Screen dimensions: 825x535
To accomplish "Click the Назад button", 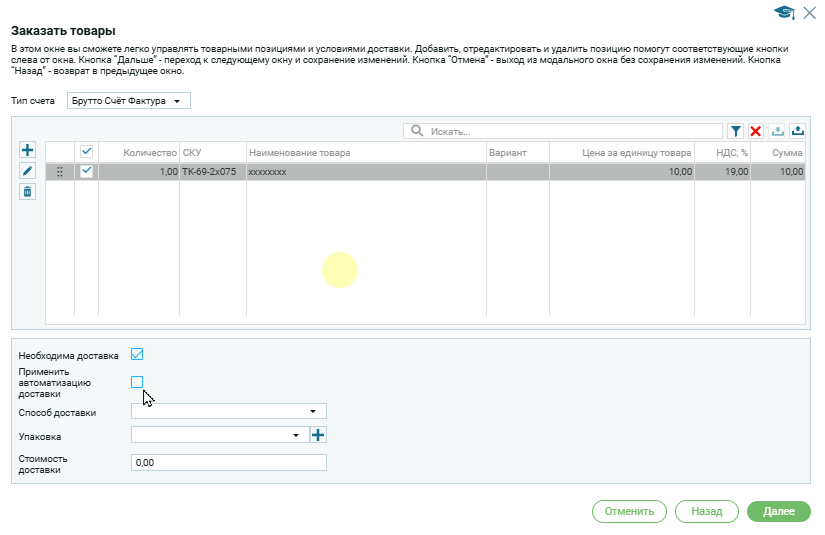I will (706, 511).
